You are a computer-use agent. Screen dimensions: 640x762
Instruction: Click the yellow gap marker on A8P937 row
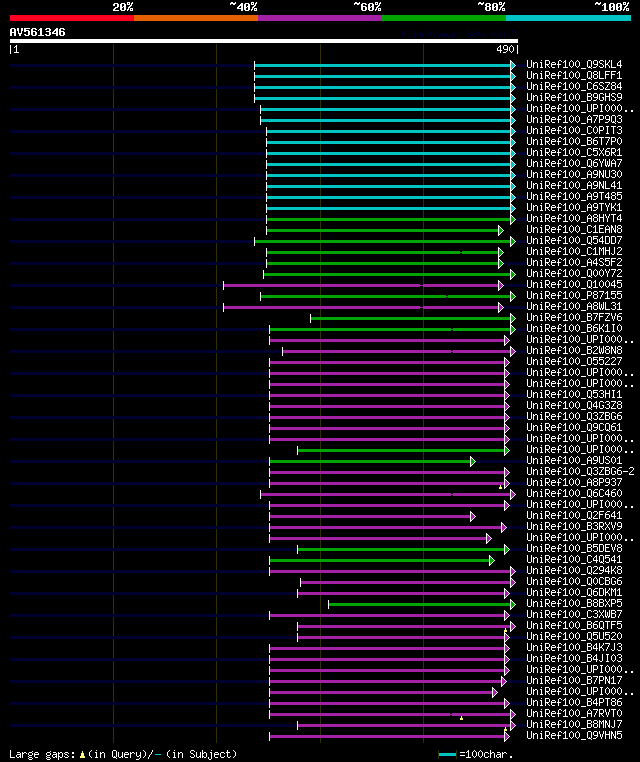coord(501,487)
